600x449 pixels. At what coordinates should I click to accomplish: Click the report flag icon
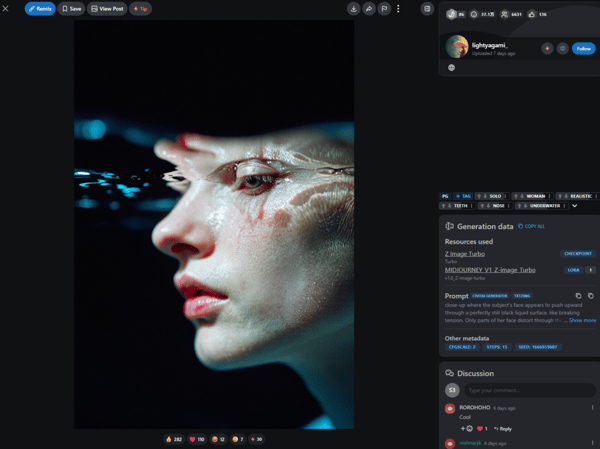(384, 9)
